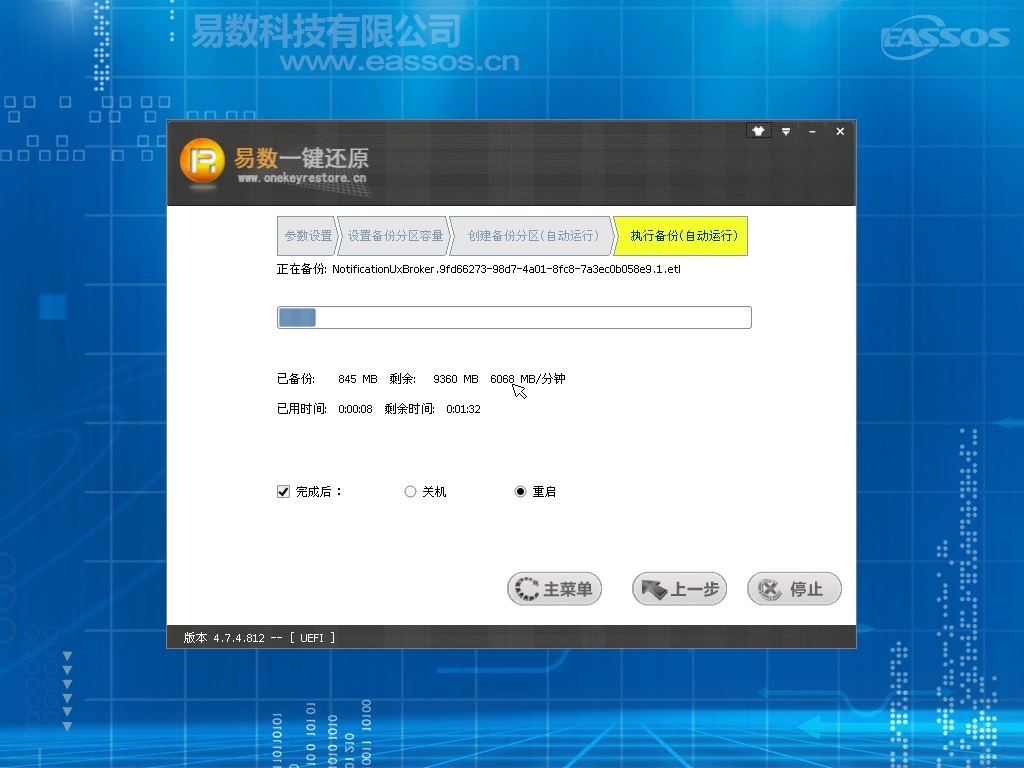
Task: Choose the 重启 radio option
Action: 520,492
